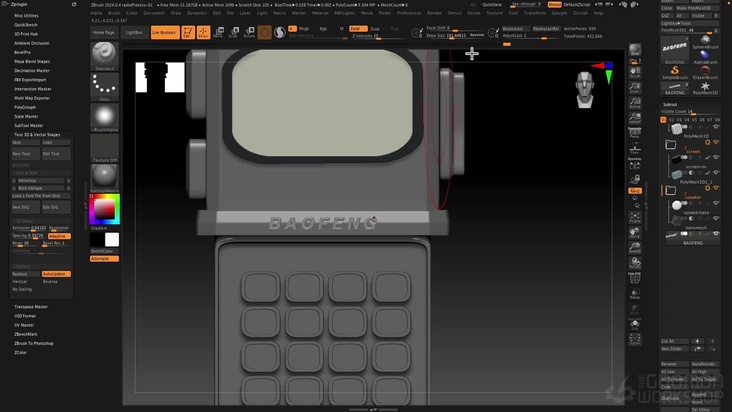Image resolution: width=732 pixels, height=412 pixels.
Task: Click the Home Page button
Action: point(104,32)
